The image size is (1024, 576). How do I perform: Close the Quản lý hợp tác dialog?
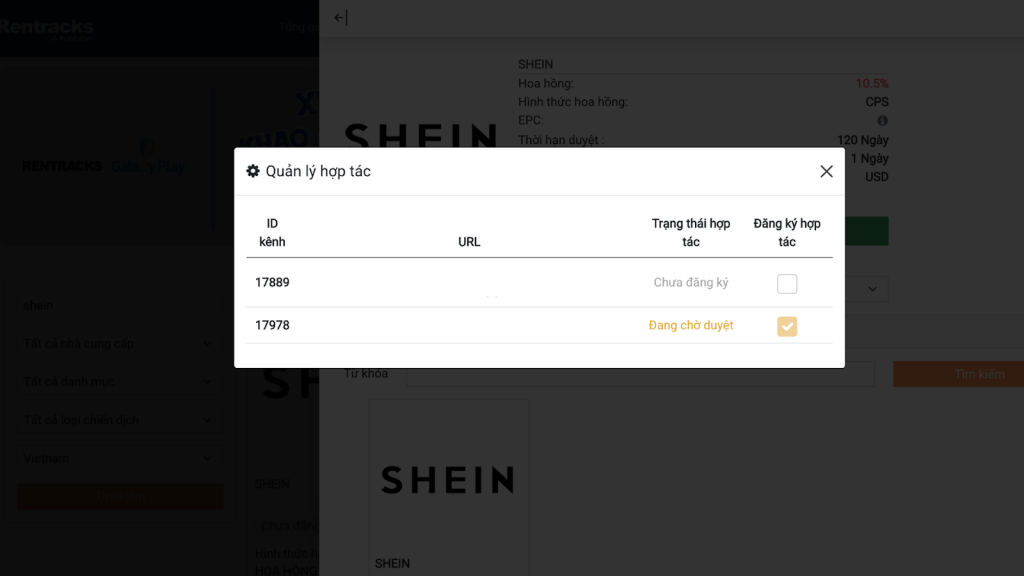click(x=826, y=171)
